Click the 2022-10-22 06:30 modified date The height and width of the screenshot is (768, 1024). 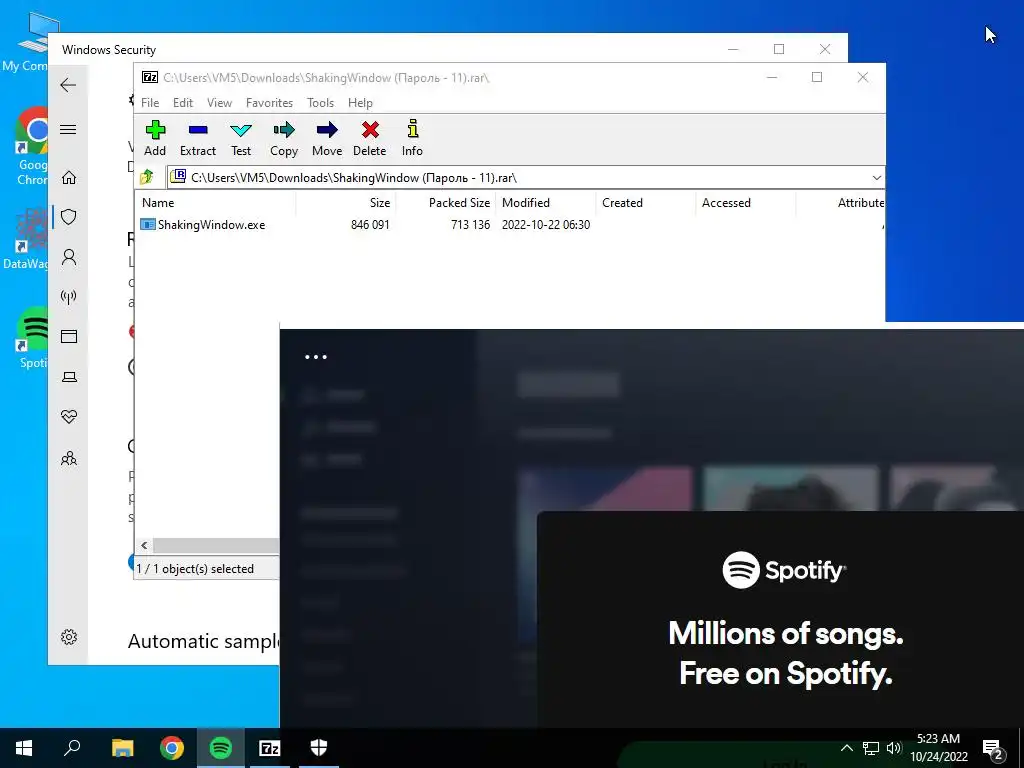click(x=546, y=225)
